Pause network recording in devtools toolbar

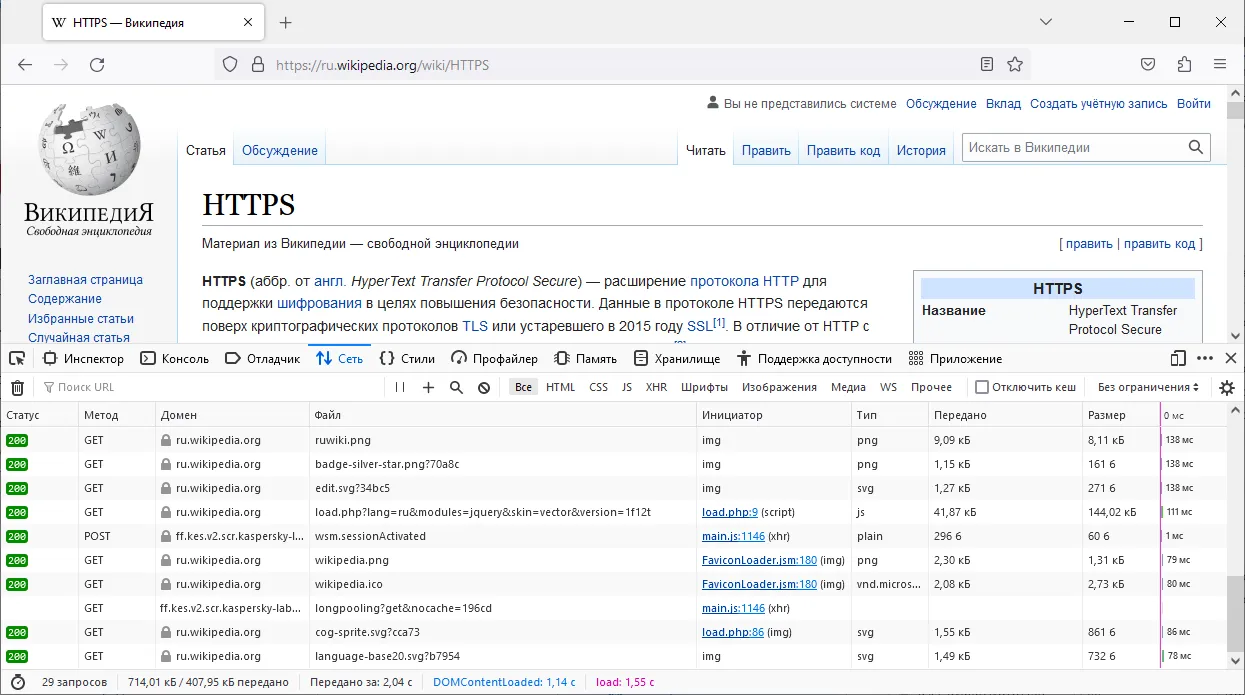pos(400,387)
